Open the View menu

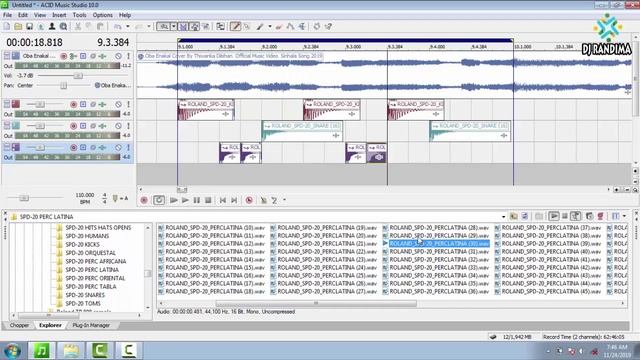pyautogui.click(x=40, y=15)
